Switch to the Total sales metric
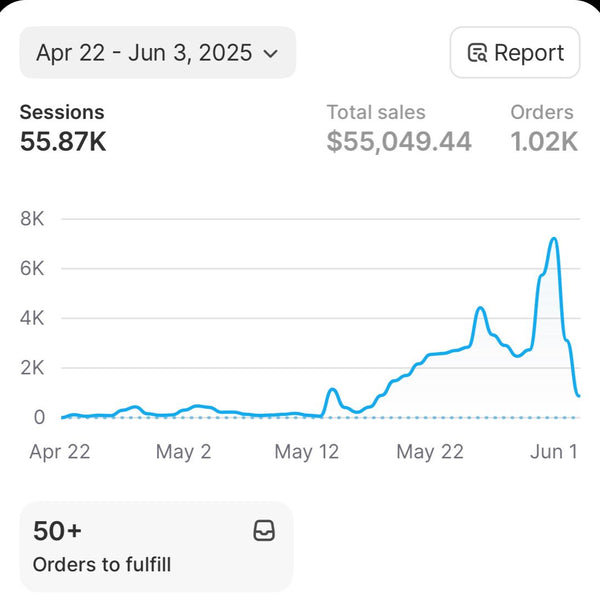The width and height of the screenshot is (600, 603). click(x=376, y=113)
